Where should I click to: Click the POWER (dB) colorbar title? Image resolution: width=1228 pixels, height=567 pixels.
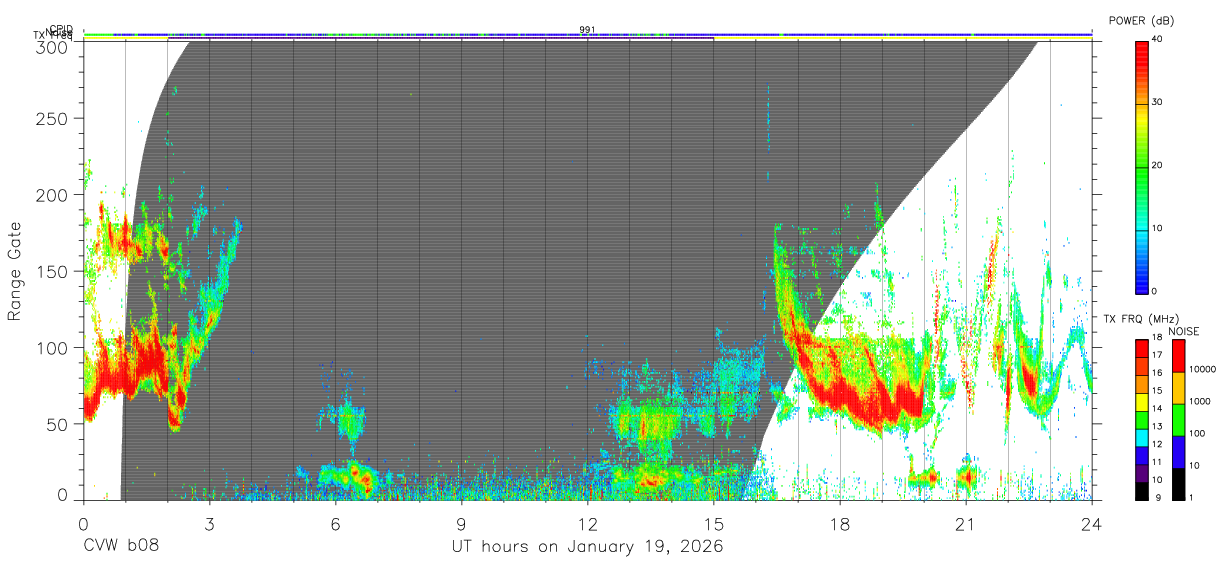pyautogui.click(x=1142, y=20)
